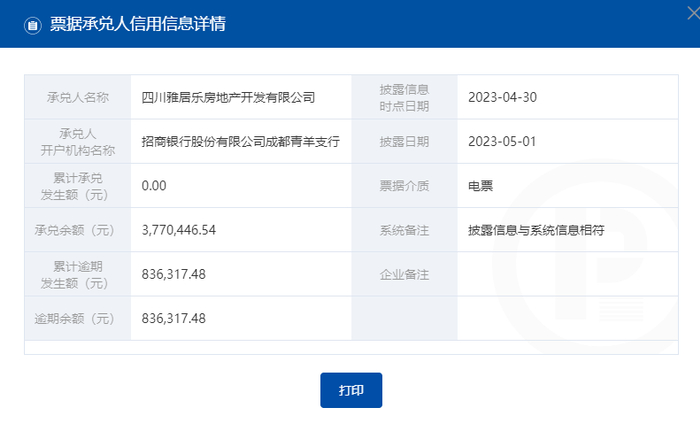The image size is (700, 431).
Task: Click the clipboard icon beside dialog title
Action: (33, 25)
